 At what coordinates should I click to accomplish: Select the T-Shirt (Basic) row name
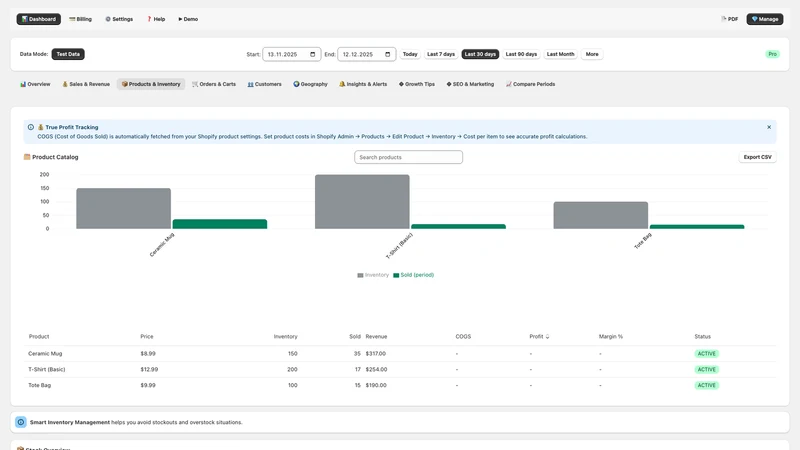(46, 369)
